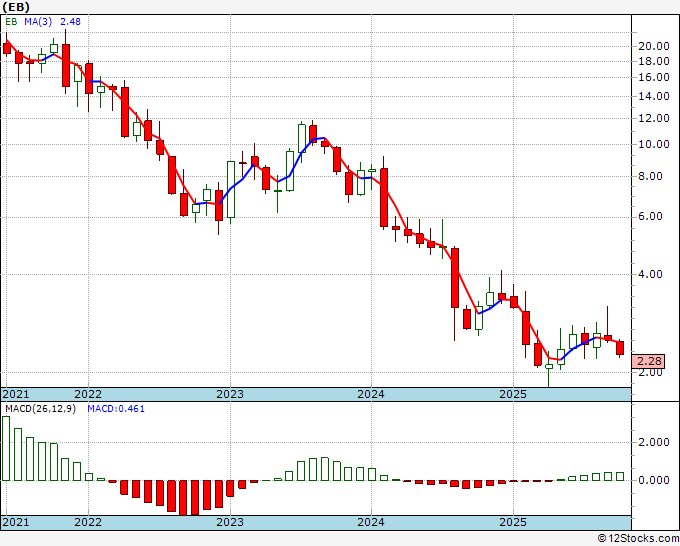The image size is (680, 546).
Task: Click 2024 on price chart time axis
Action: pos(371,394)
